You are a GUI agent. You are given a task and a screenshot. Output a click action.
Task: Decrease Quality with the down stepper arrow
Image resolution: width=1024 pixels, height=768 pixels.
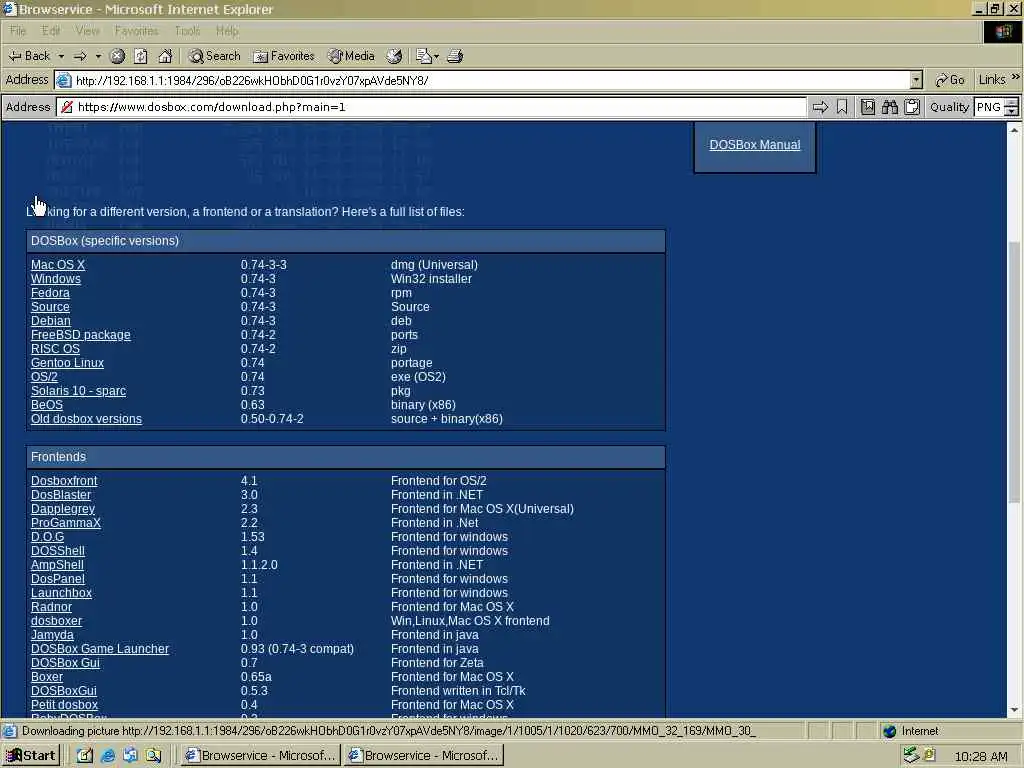(1012, 112)
